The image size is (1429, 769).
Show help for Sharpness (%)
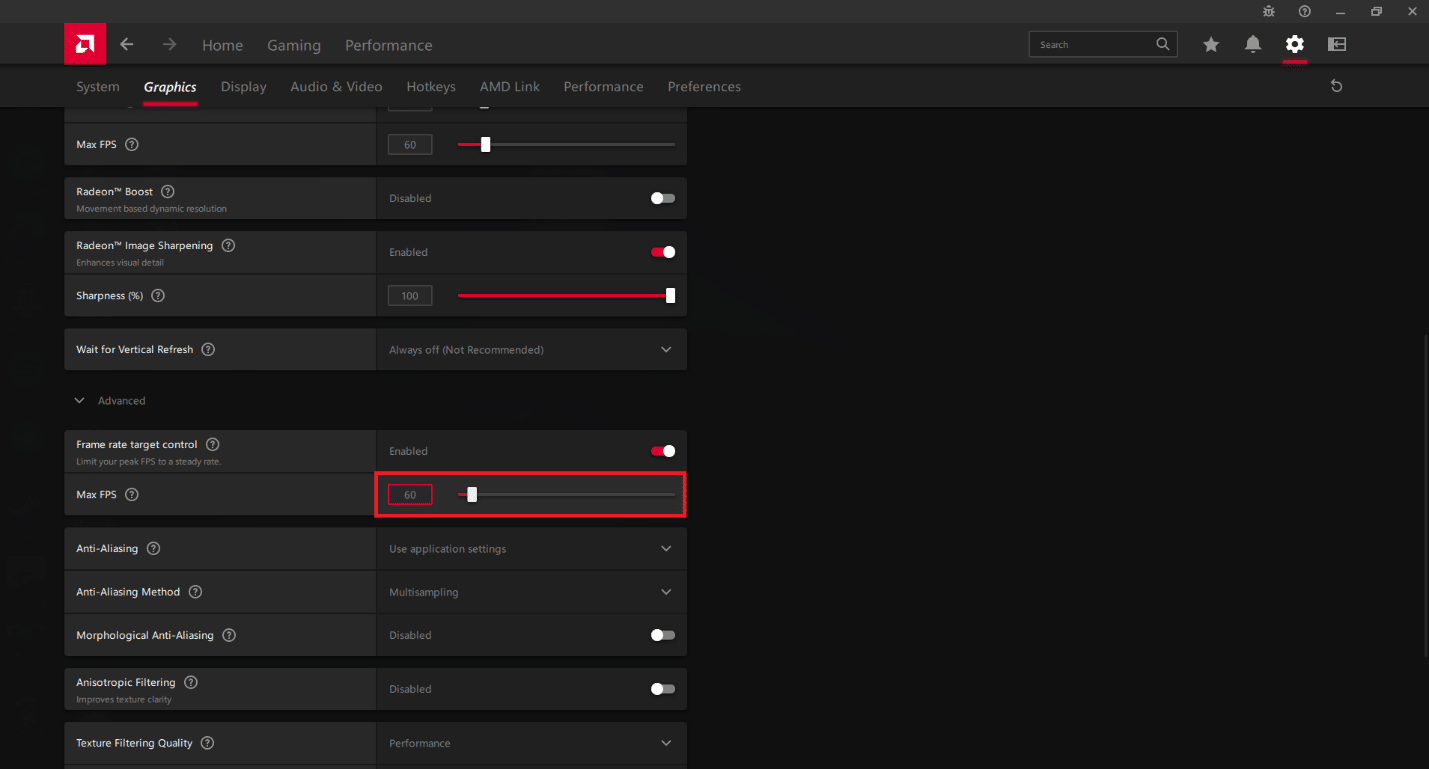(158, 296)
